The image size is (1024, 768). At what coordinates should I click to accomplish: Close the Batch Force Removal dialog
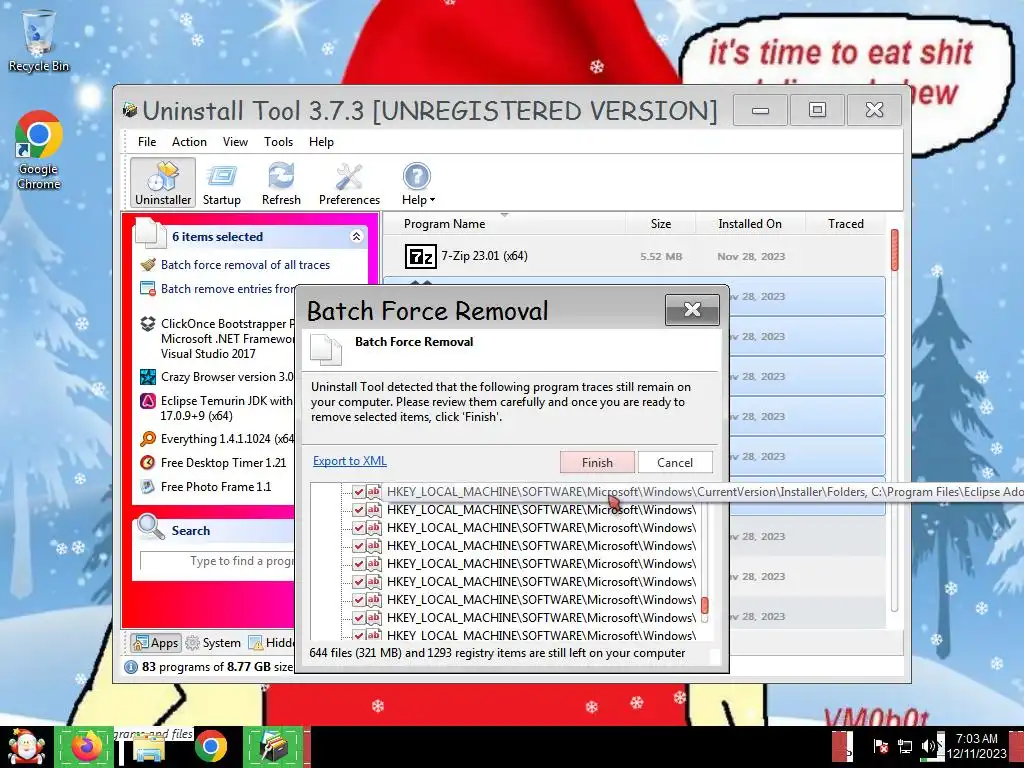[x=692, y=309]
